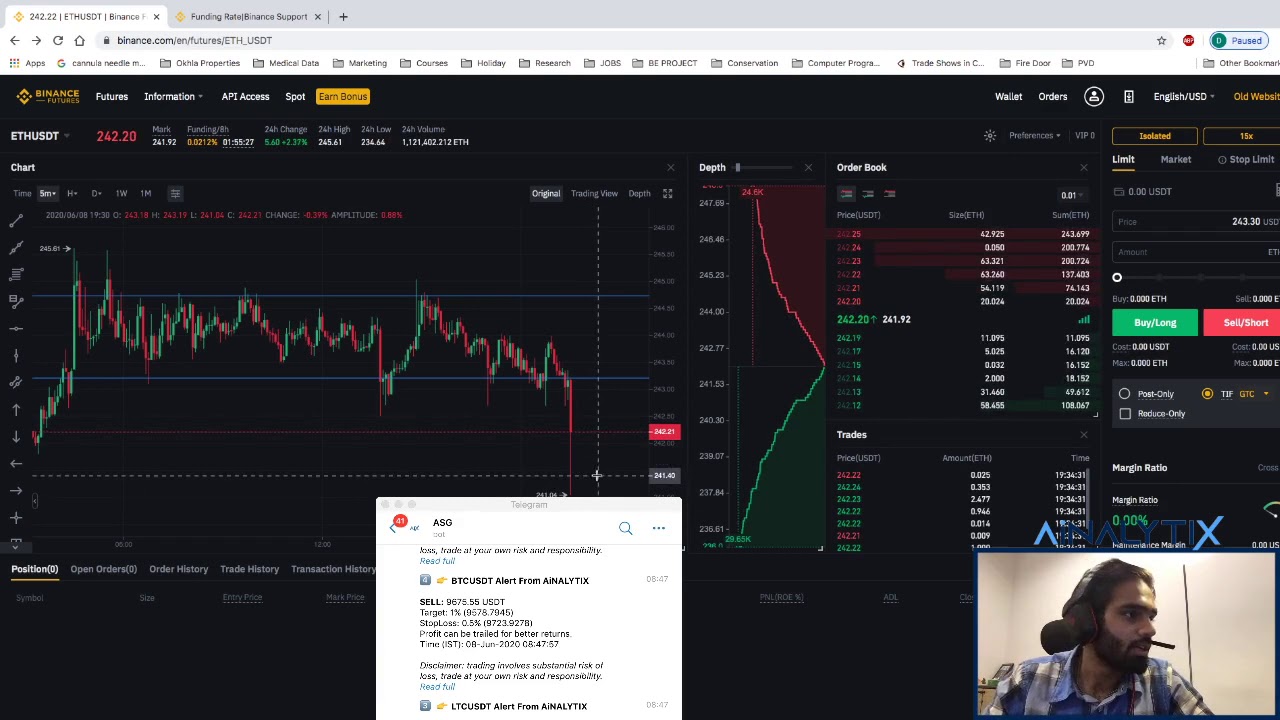Viewport: 1280px width, 720px height.
Task: Click the order Price input field
Action: pyautogui.click(x=1197, y=222)
